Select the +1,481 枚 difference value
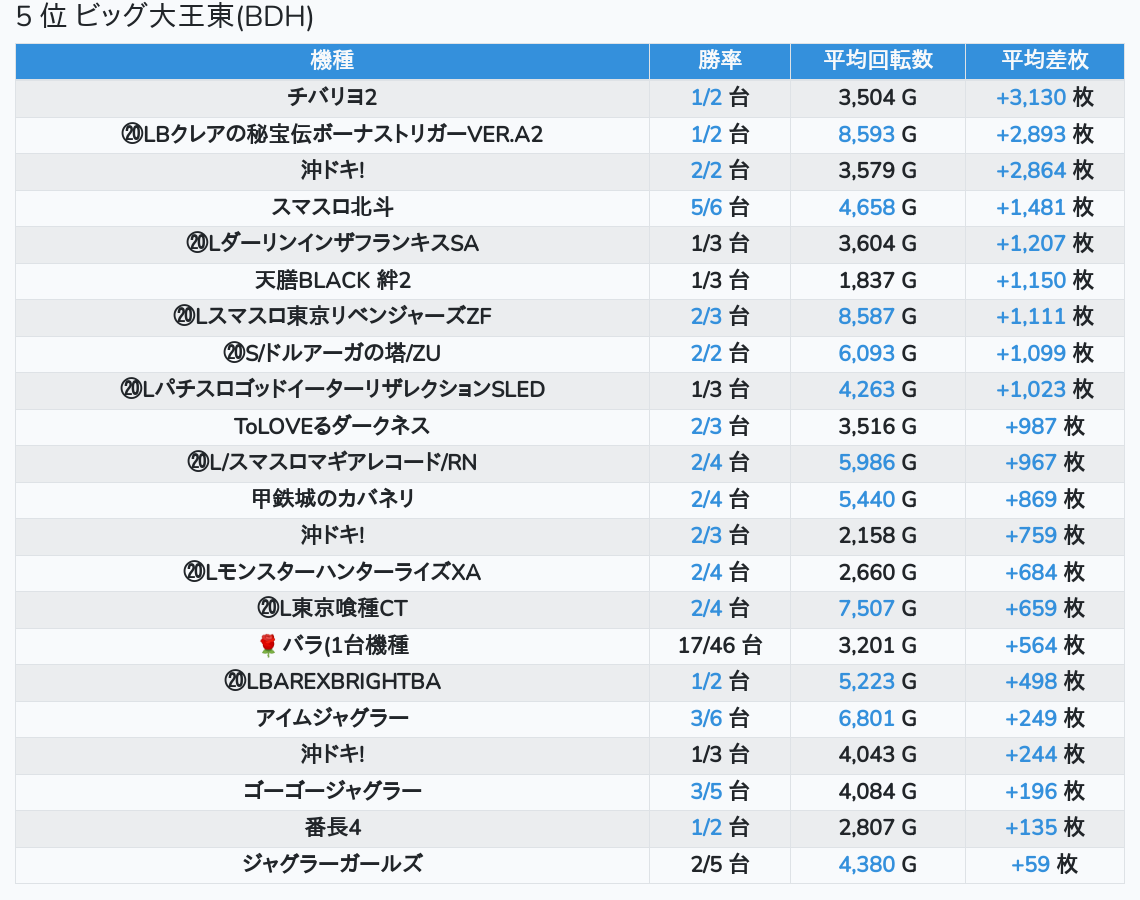 [x=1045, y=207]
